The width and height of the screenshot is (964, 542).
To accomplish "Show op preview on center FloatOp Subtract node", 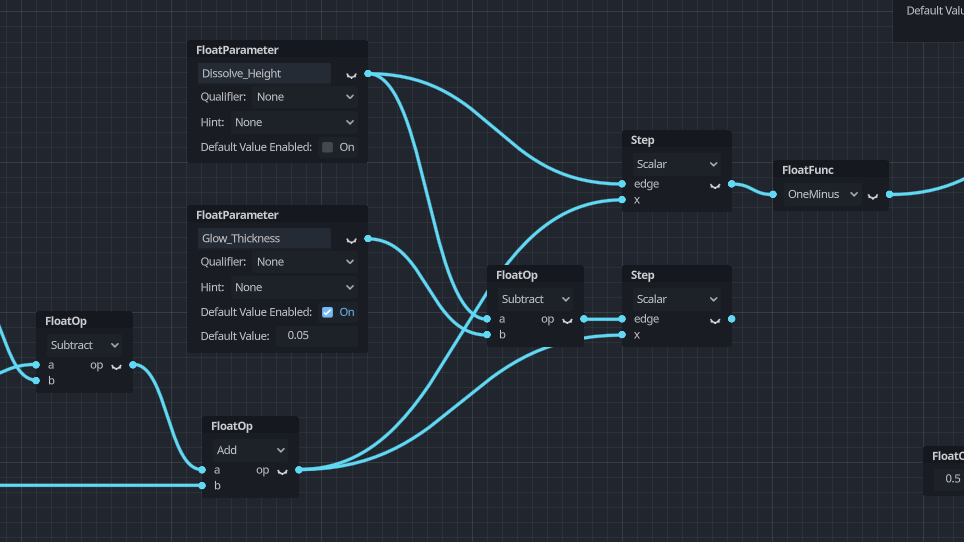I will tap(567, 321).
